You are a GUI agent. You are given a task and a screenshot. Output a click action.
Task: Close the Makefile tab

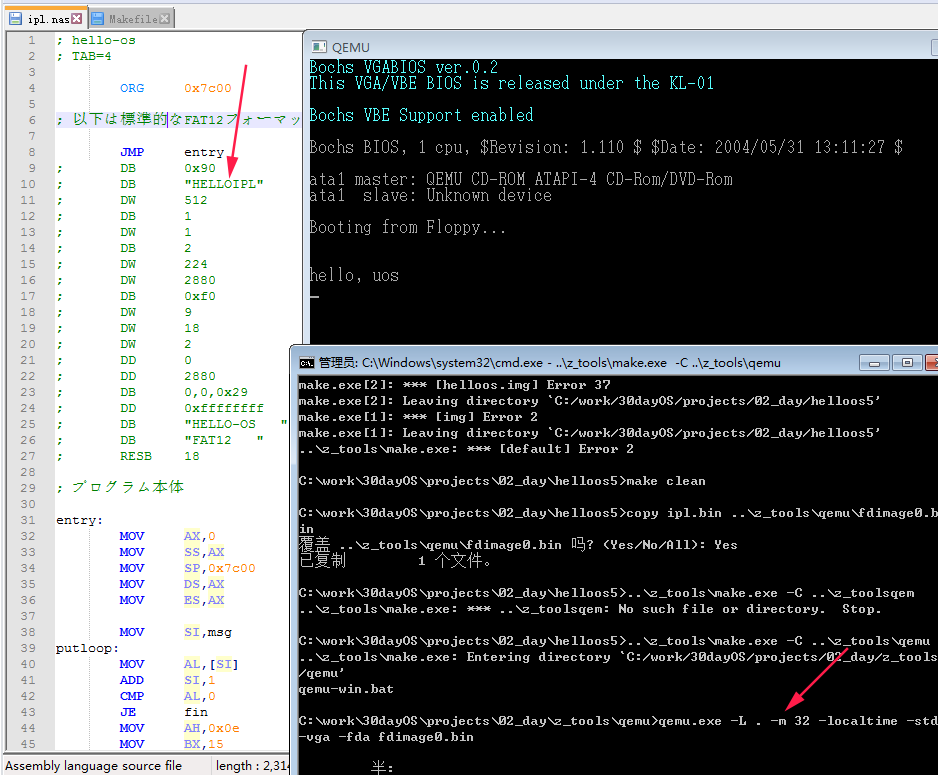165,19
